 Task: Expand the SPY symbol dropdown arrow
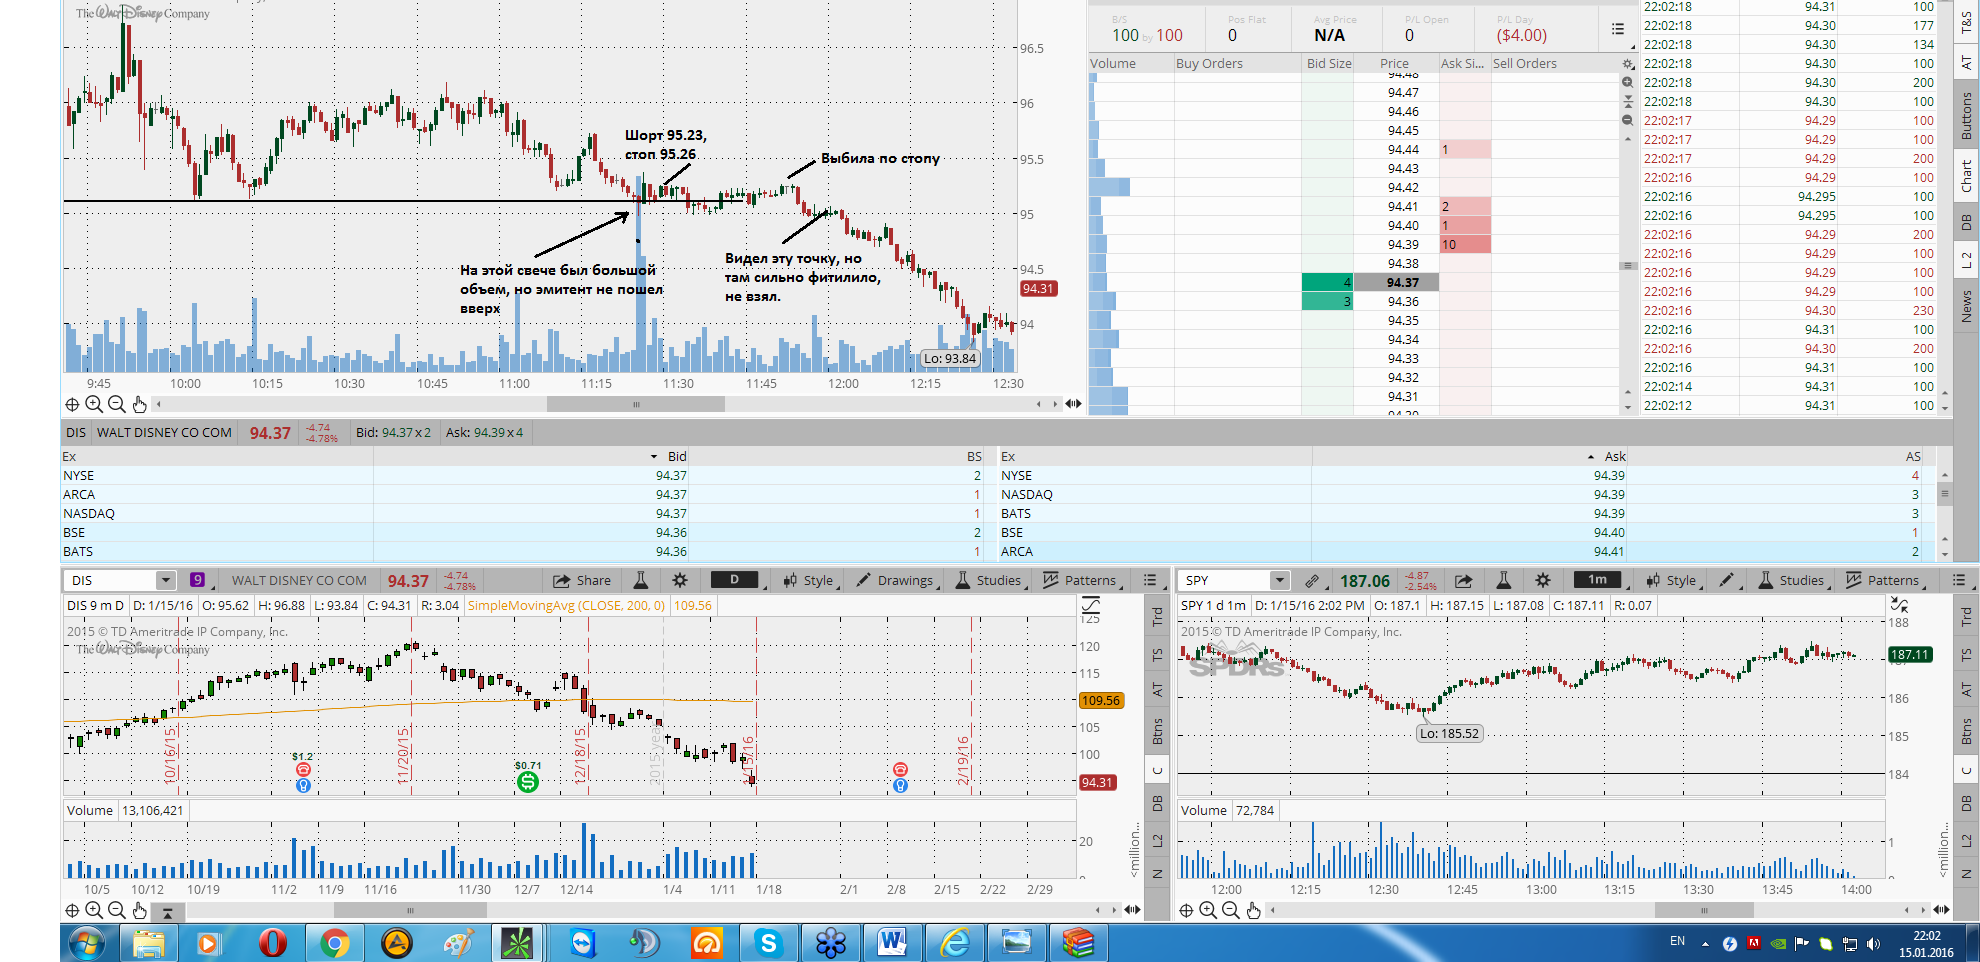(x=1279, y=580)
